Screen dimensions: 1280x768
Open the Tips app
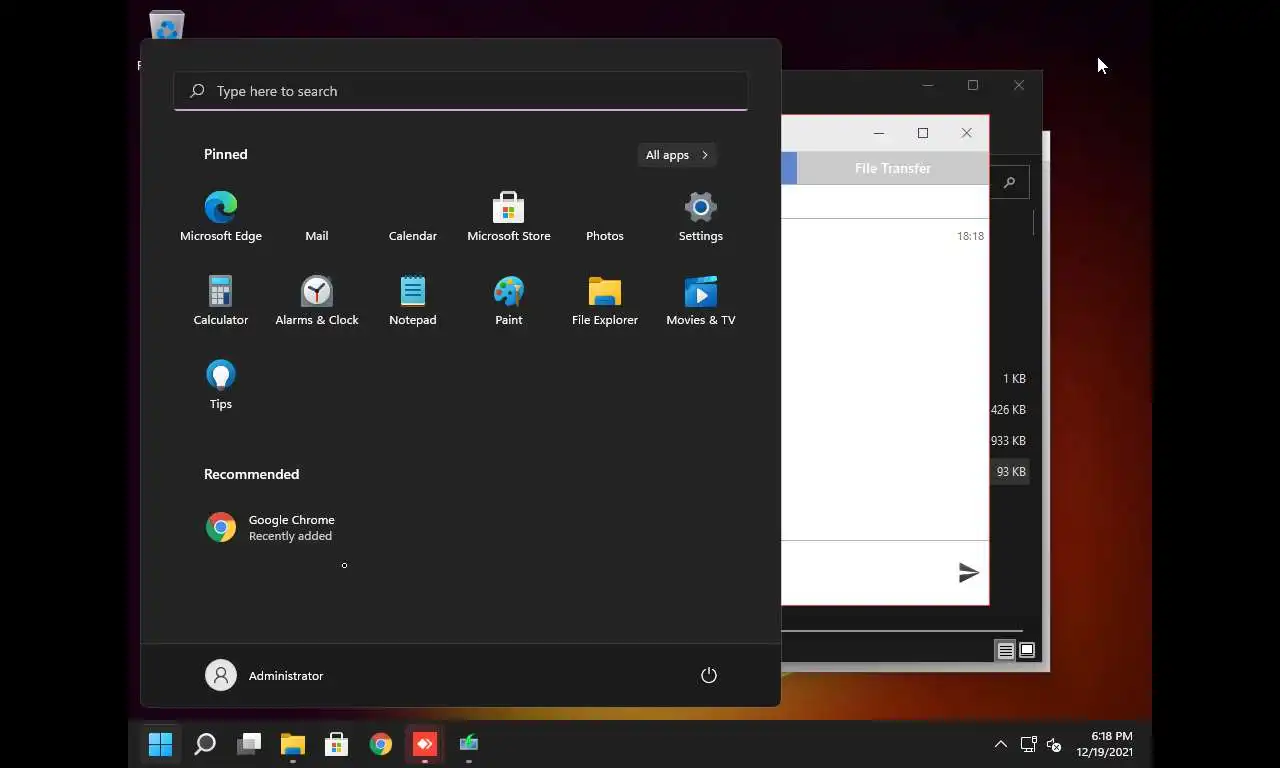(221, 384)
